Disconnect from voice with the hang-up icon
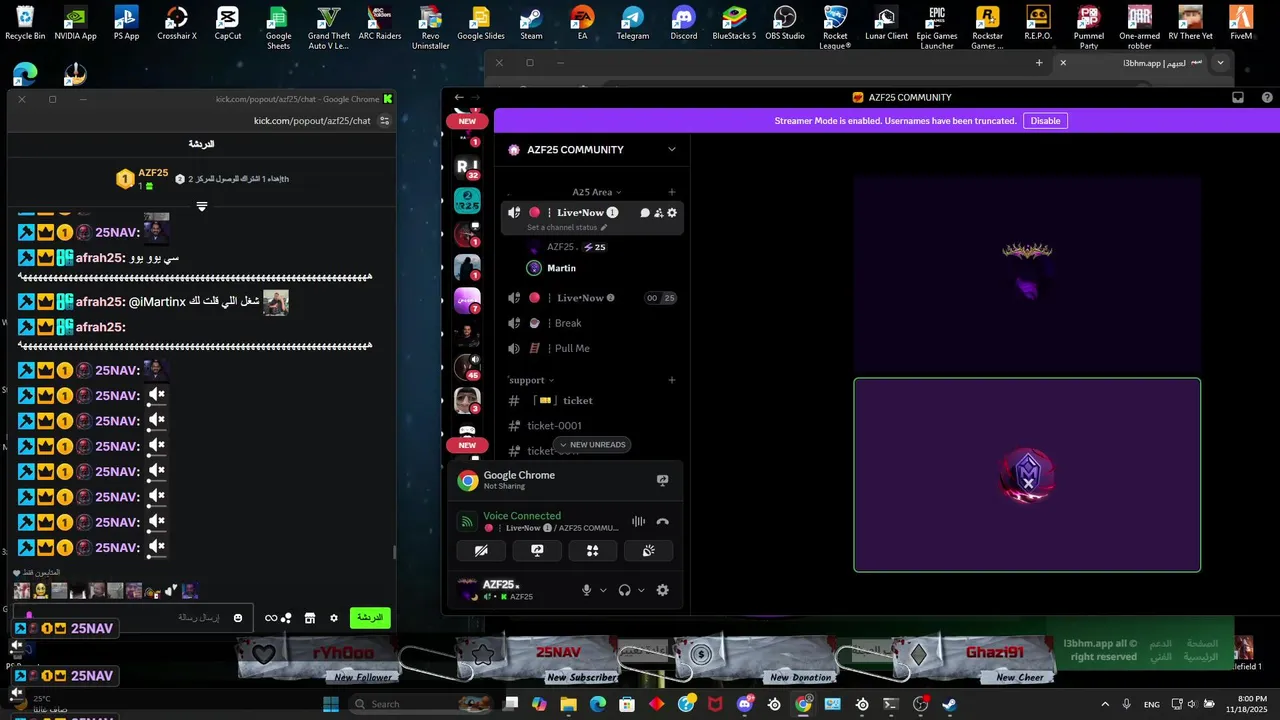1280x720 pixels. [662, 522]
